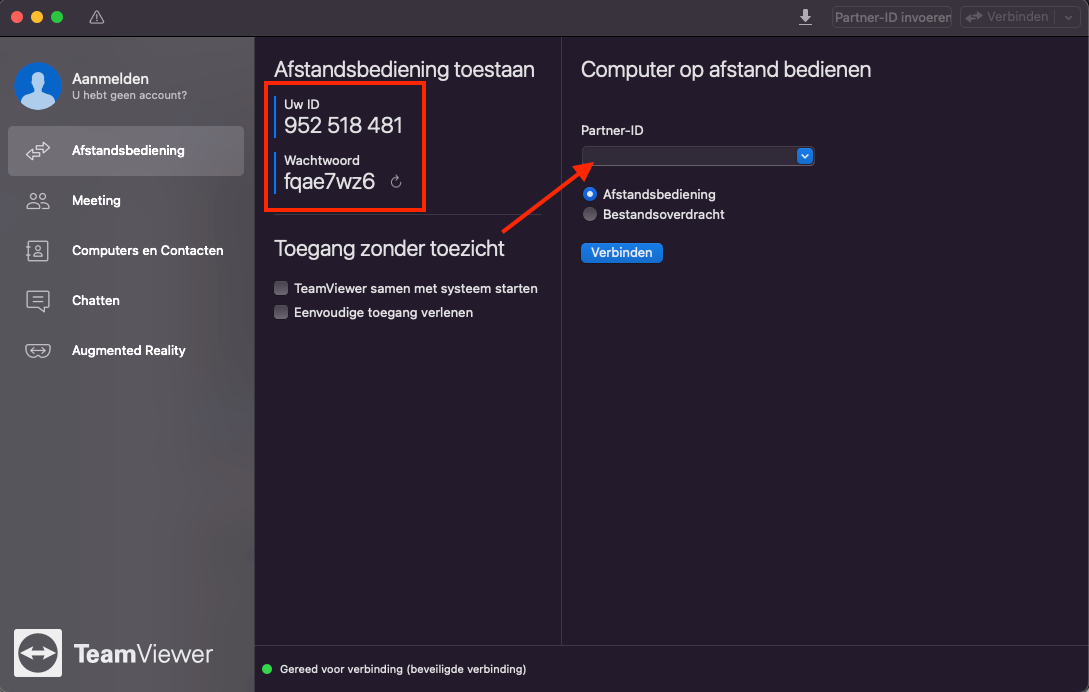Click the green connection status indicator
The height and width of the screenshot is (692, 1089).
click(x=267, y=669)
